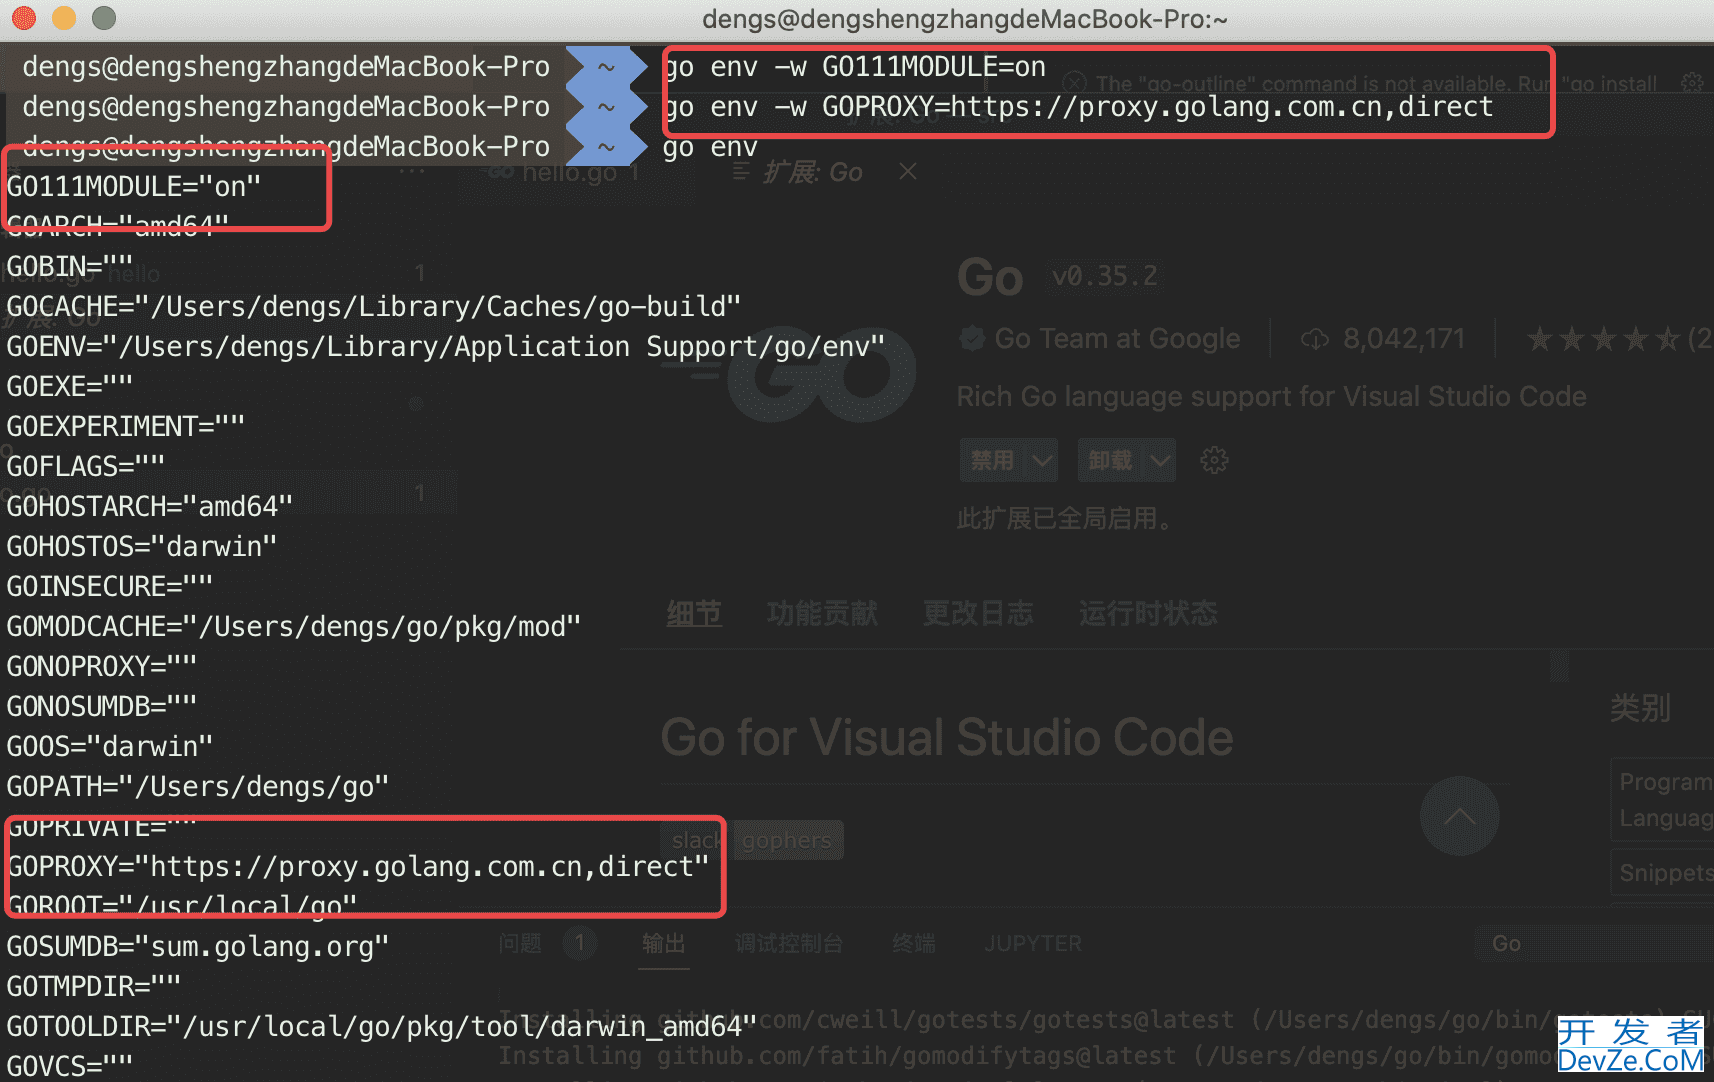
Task: Switch to the 功能贡献 tab in VS Code
Action: (x=822, y=613)
